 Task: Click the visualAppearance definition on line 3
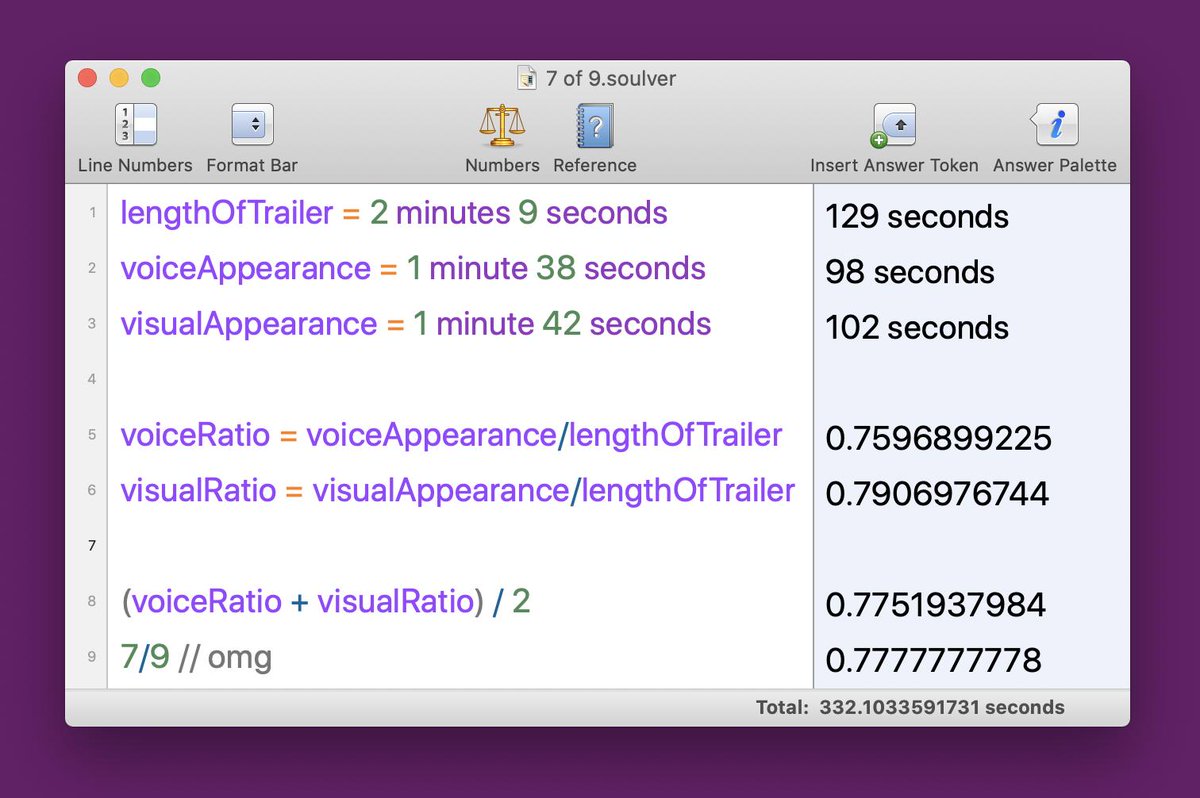tap(416, 324)
